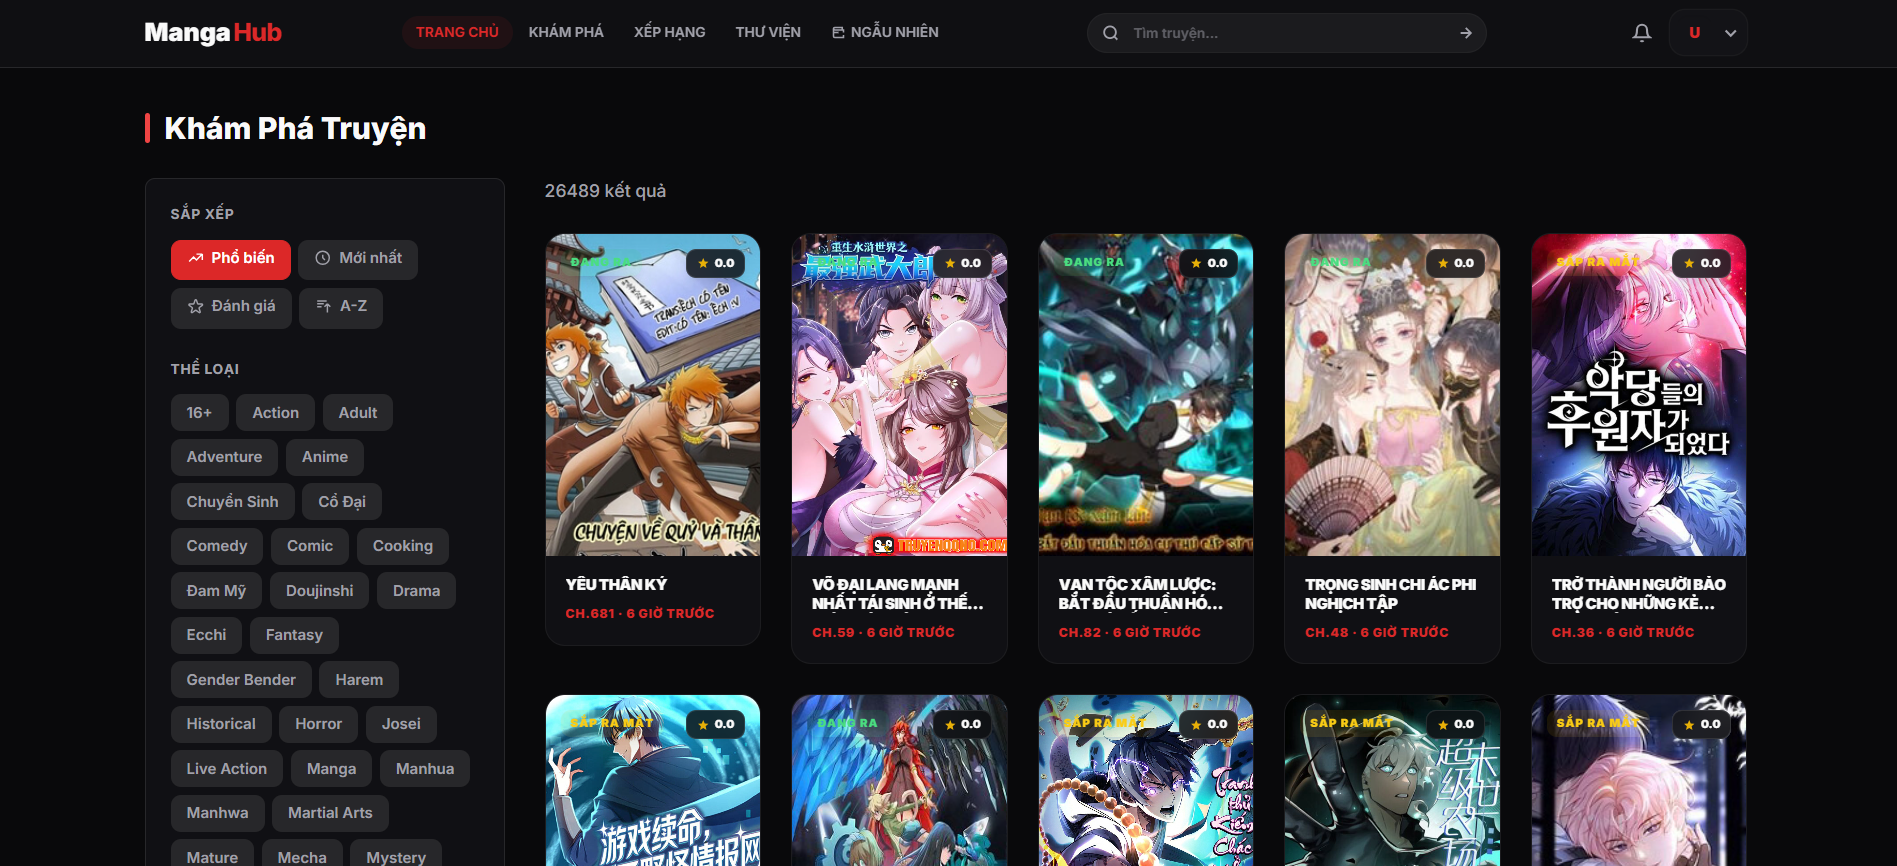Toggle the Comedy genre filter

coord(216,546)
